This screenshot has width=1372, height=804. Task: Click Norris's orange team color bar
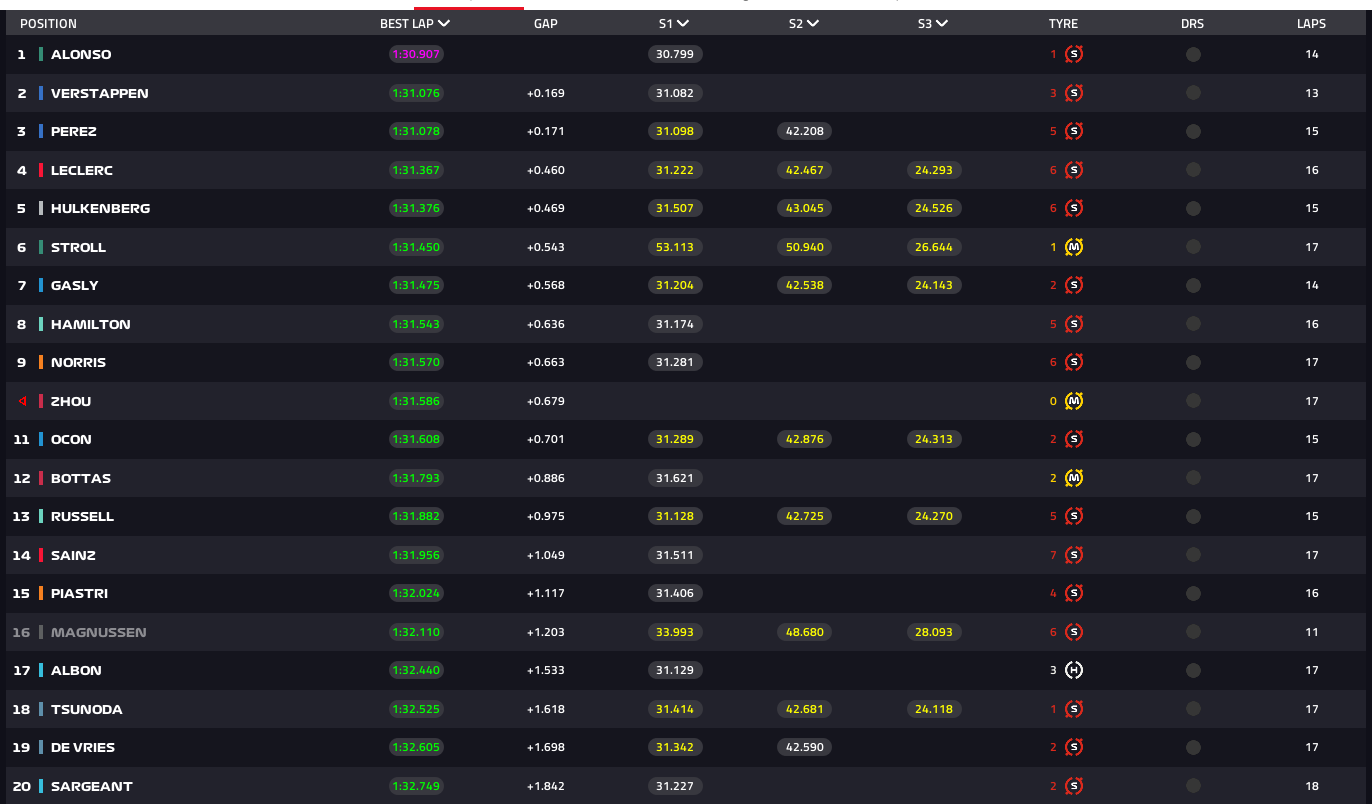click(x=41, y=362)
